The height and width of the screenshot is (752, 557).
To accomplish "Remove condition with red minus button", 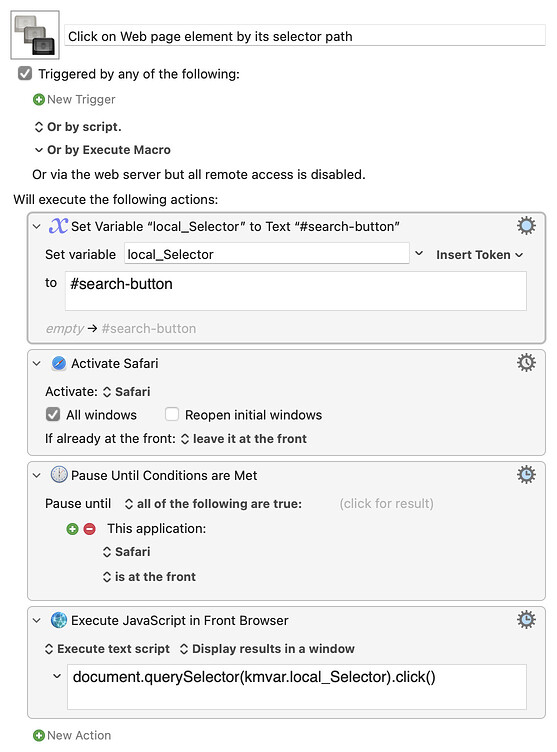I will click(x=90, y=529).
